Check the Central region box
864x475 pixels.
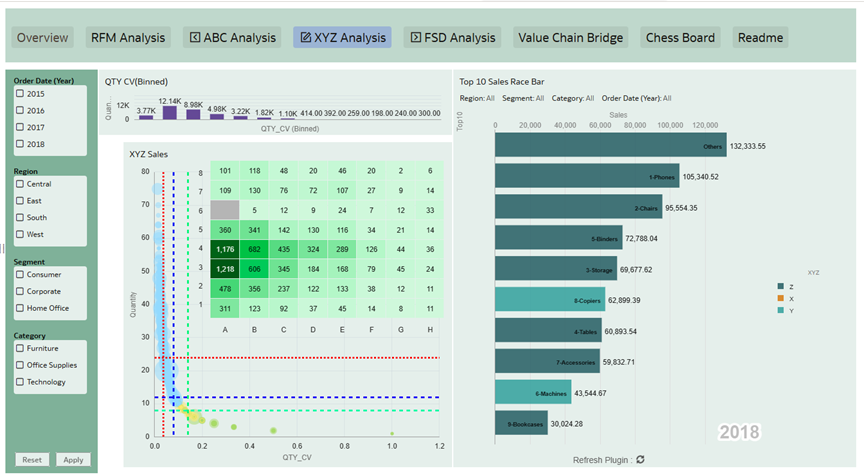(20, 184)
